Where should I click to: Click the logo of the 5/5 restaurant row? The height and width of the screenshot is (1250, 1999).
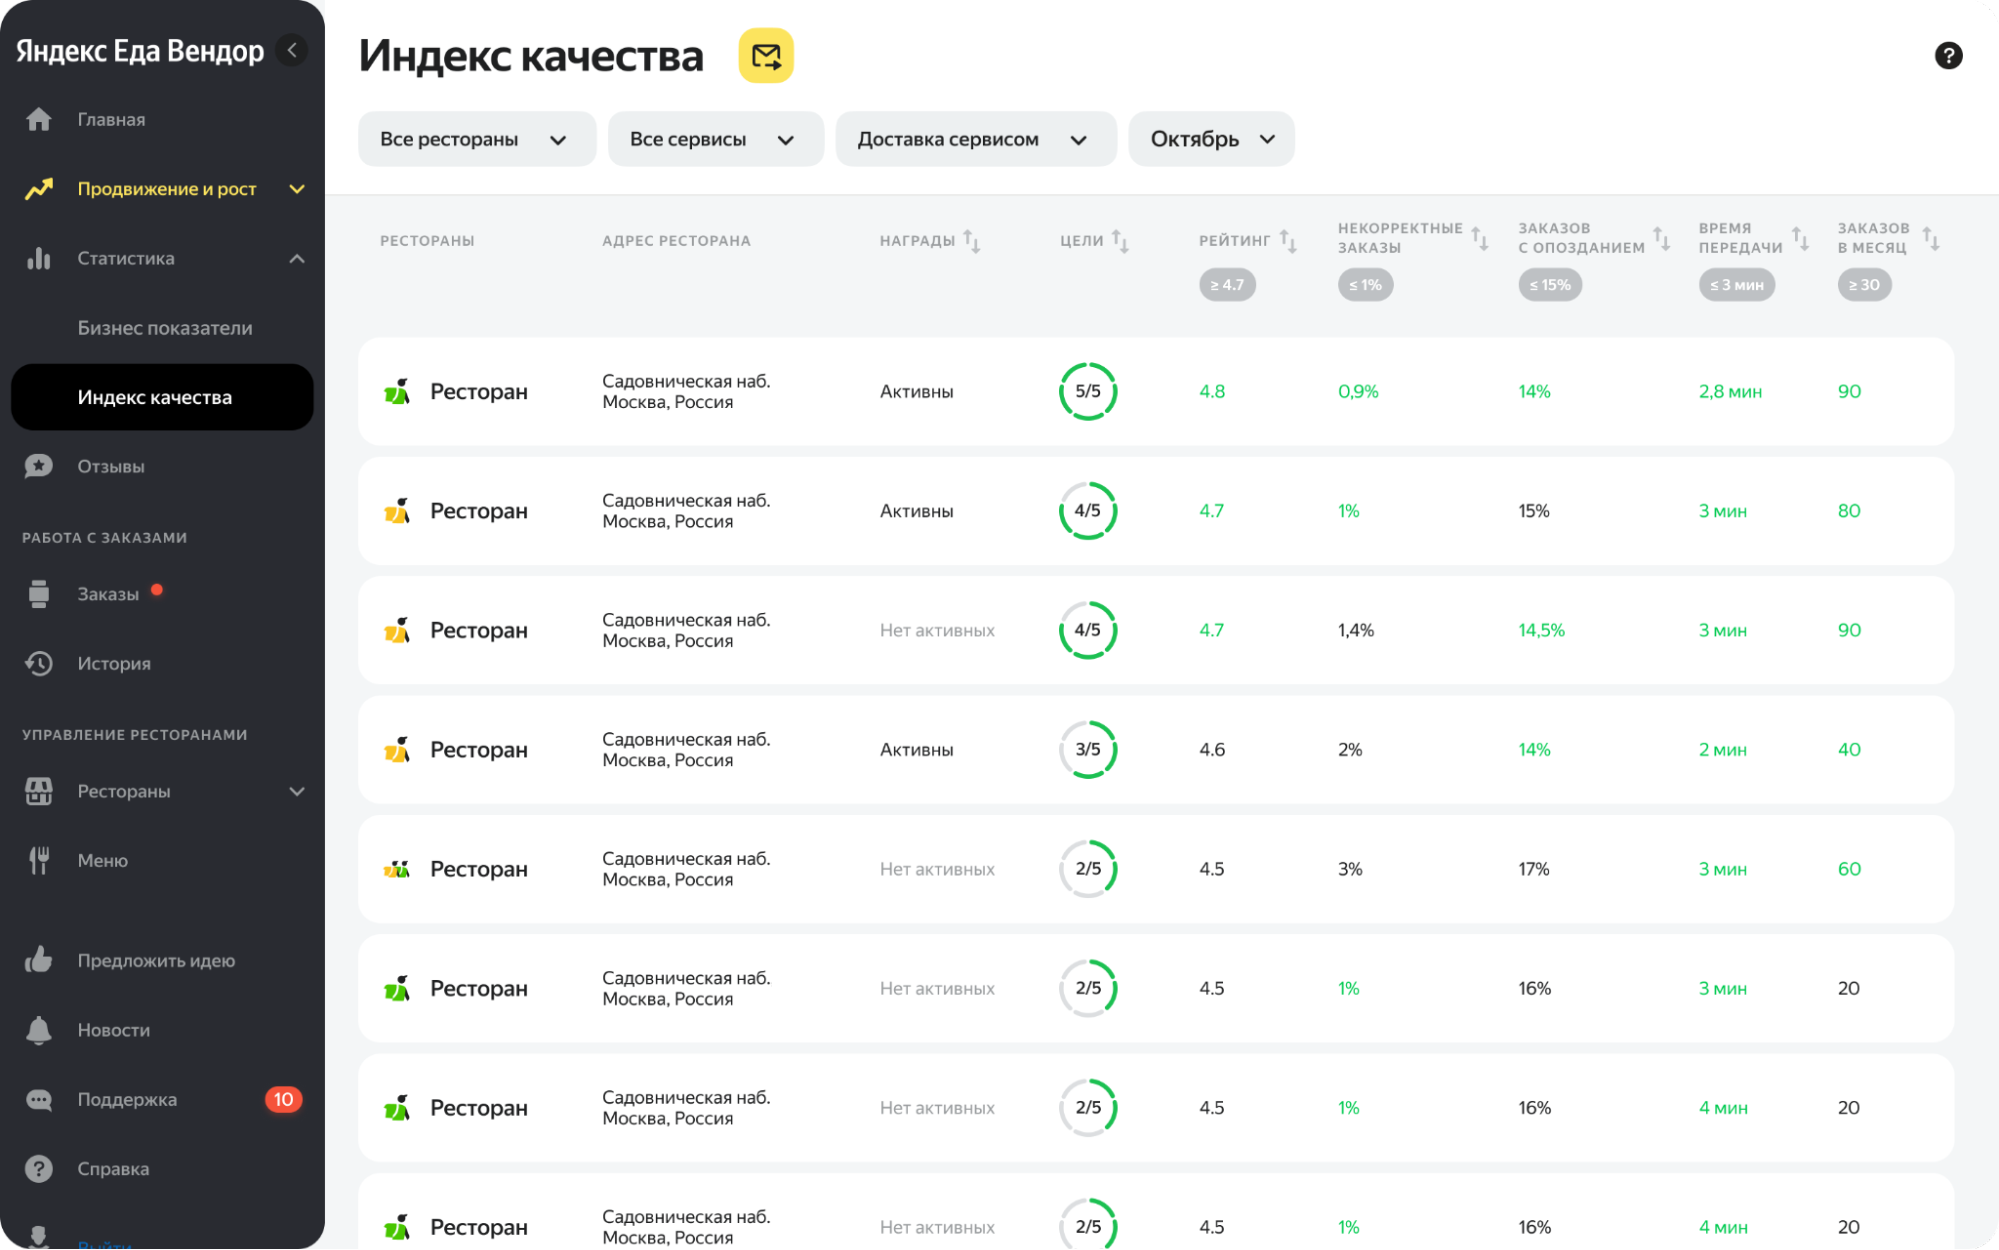click(397, 392)
